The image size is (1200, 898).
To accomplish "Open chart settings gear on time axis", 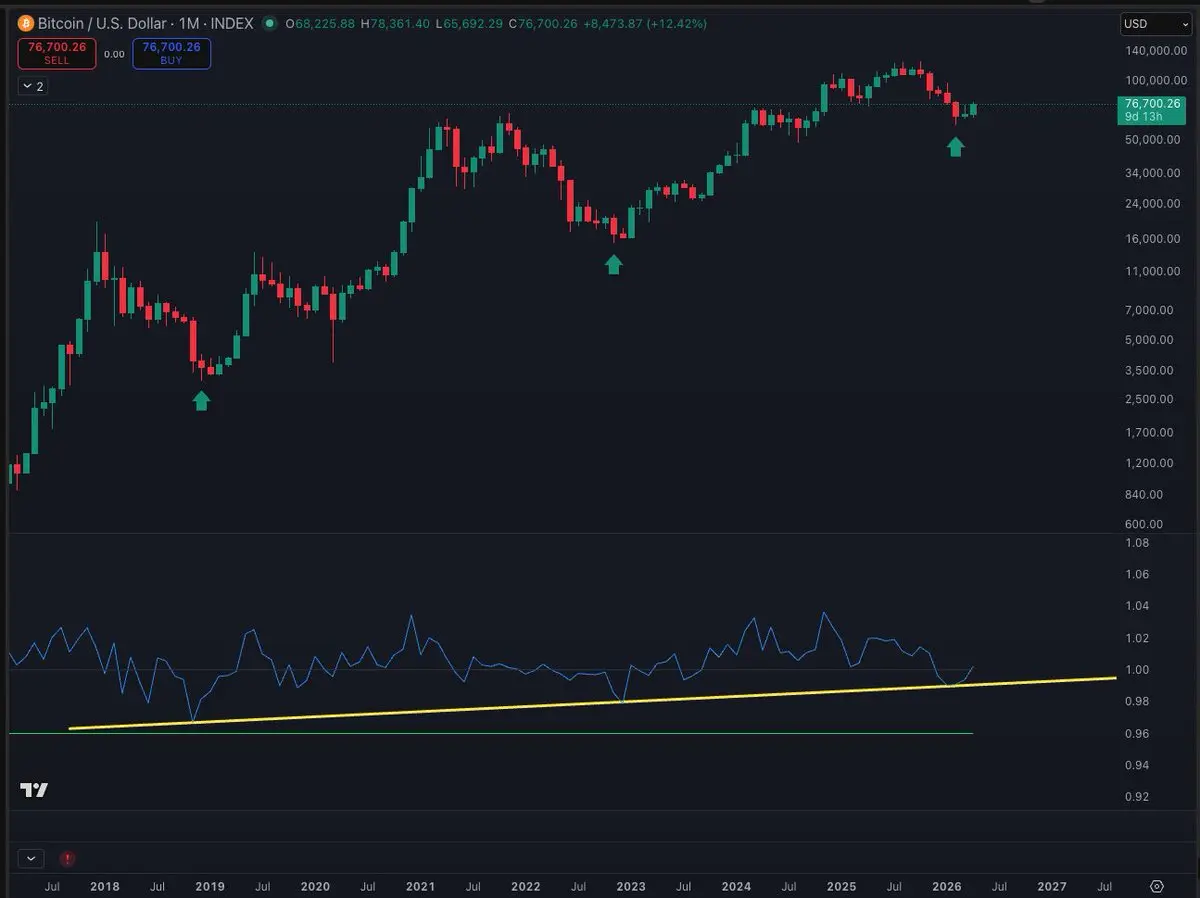I will click(x=1157, y=886).
